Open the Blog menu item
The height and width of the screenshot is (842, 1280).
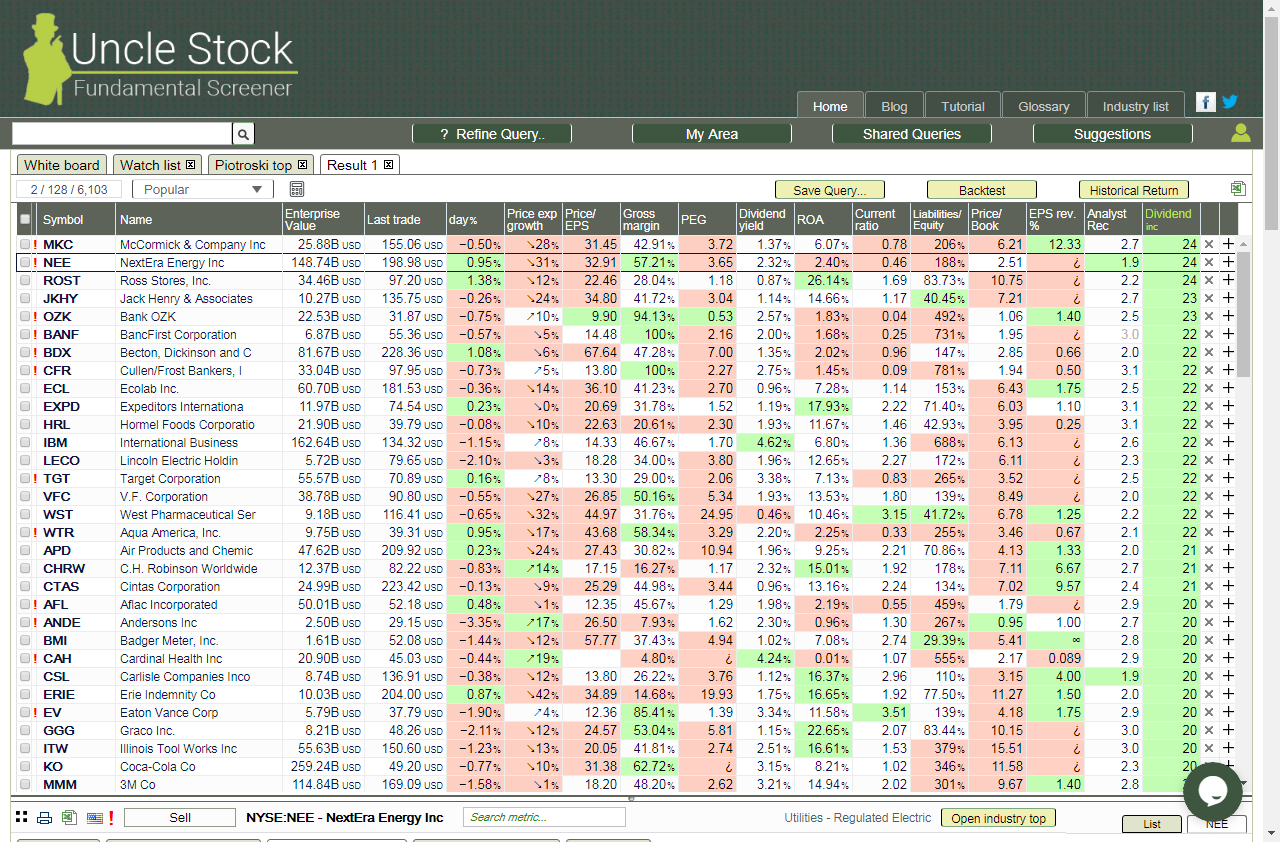coord(894,105)
